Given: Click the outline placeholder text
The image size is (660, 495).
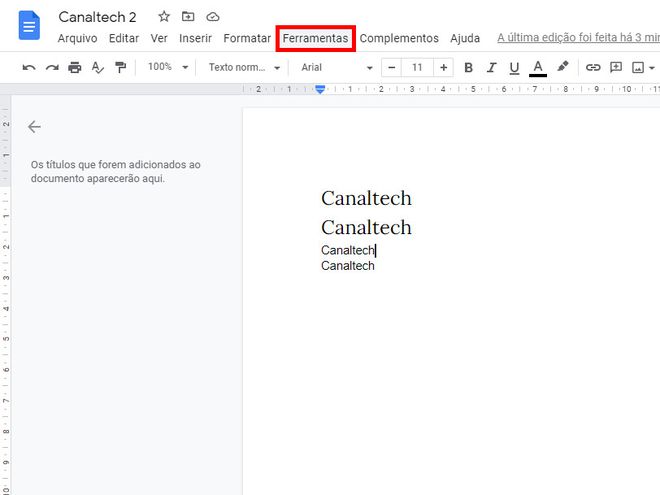Looking at the screenshot, I should coord(115,171).
